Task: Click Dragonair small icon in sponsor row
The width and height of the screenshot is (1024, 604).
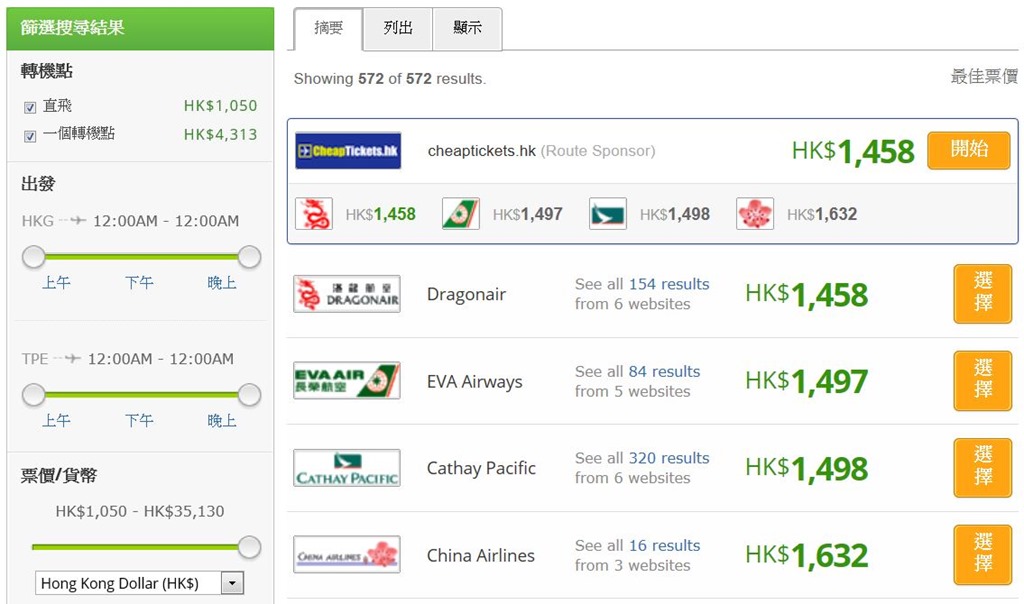Action: (313, 214)
